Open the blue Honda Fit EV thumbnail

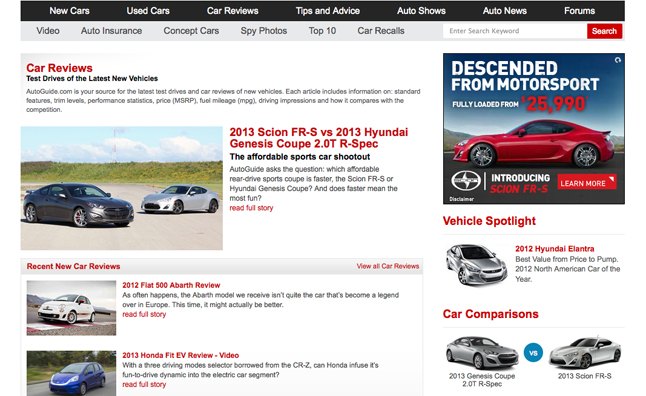pos(71,373)
